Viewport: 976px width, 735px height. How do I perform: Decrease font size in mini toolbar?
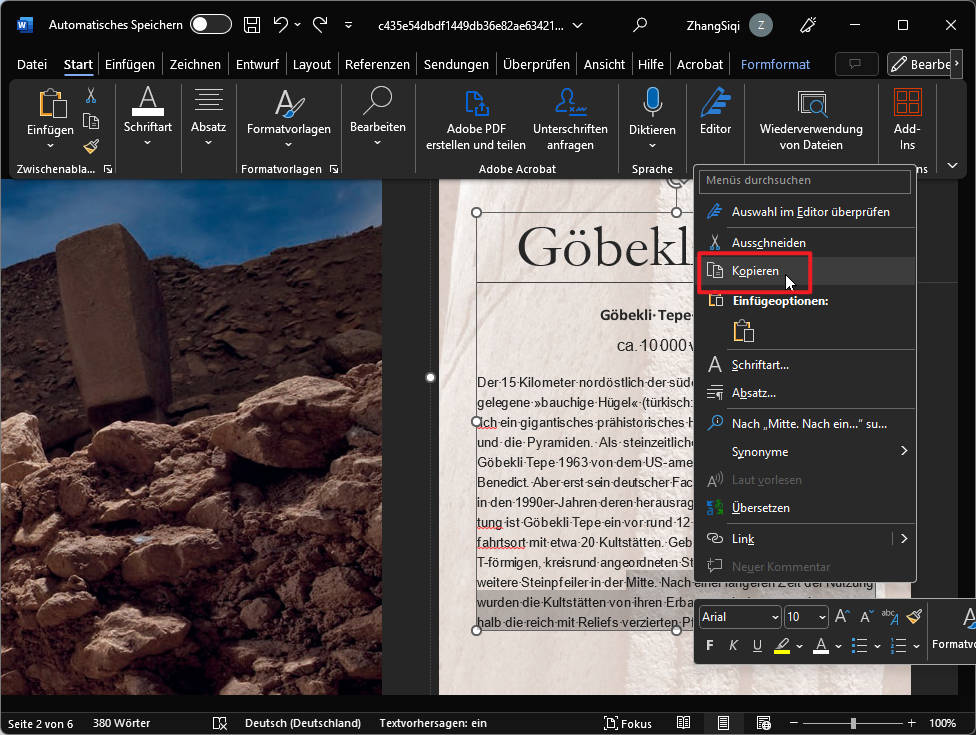pyautogui.click(x=866, y=616)
